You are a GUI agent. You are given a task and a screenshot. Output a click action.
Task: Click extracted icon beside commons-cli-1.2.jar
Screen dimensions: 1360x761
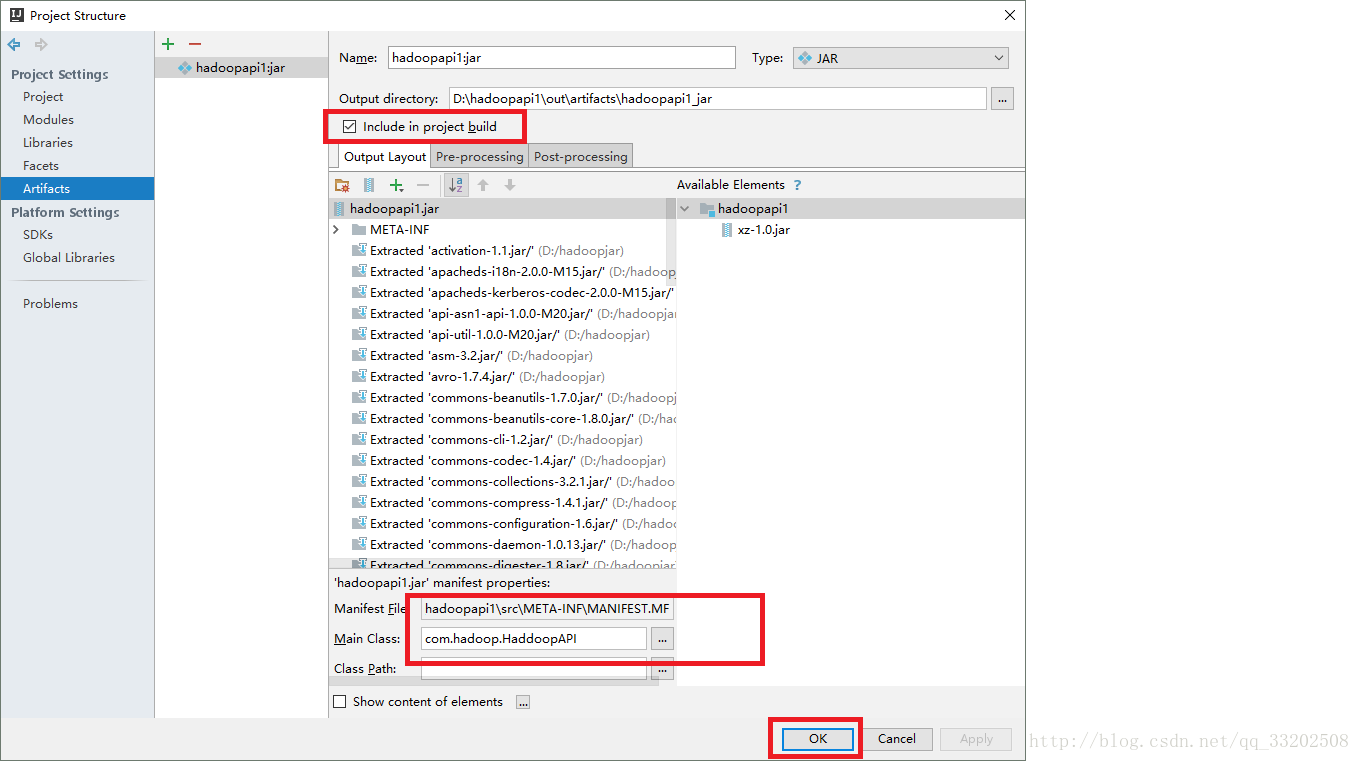pos(359,440)
